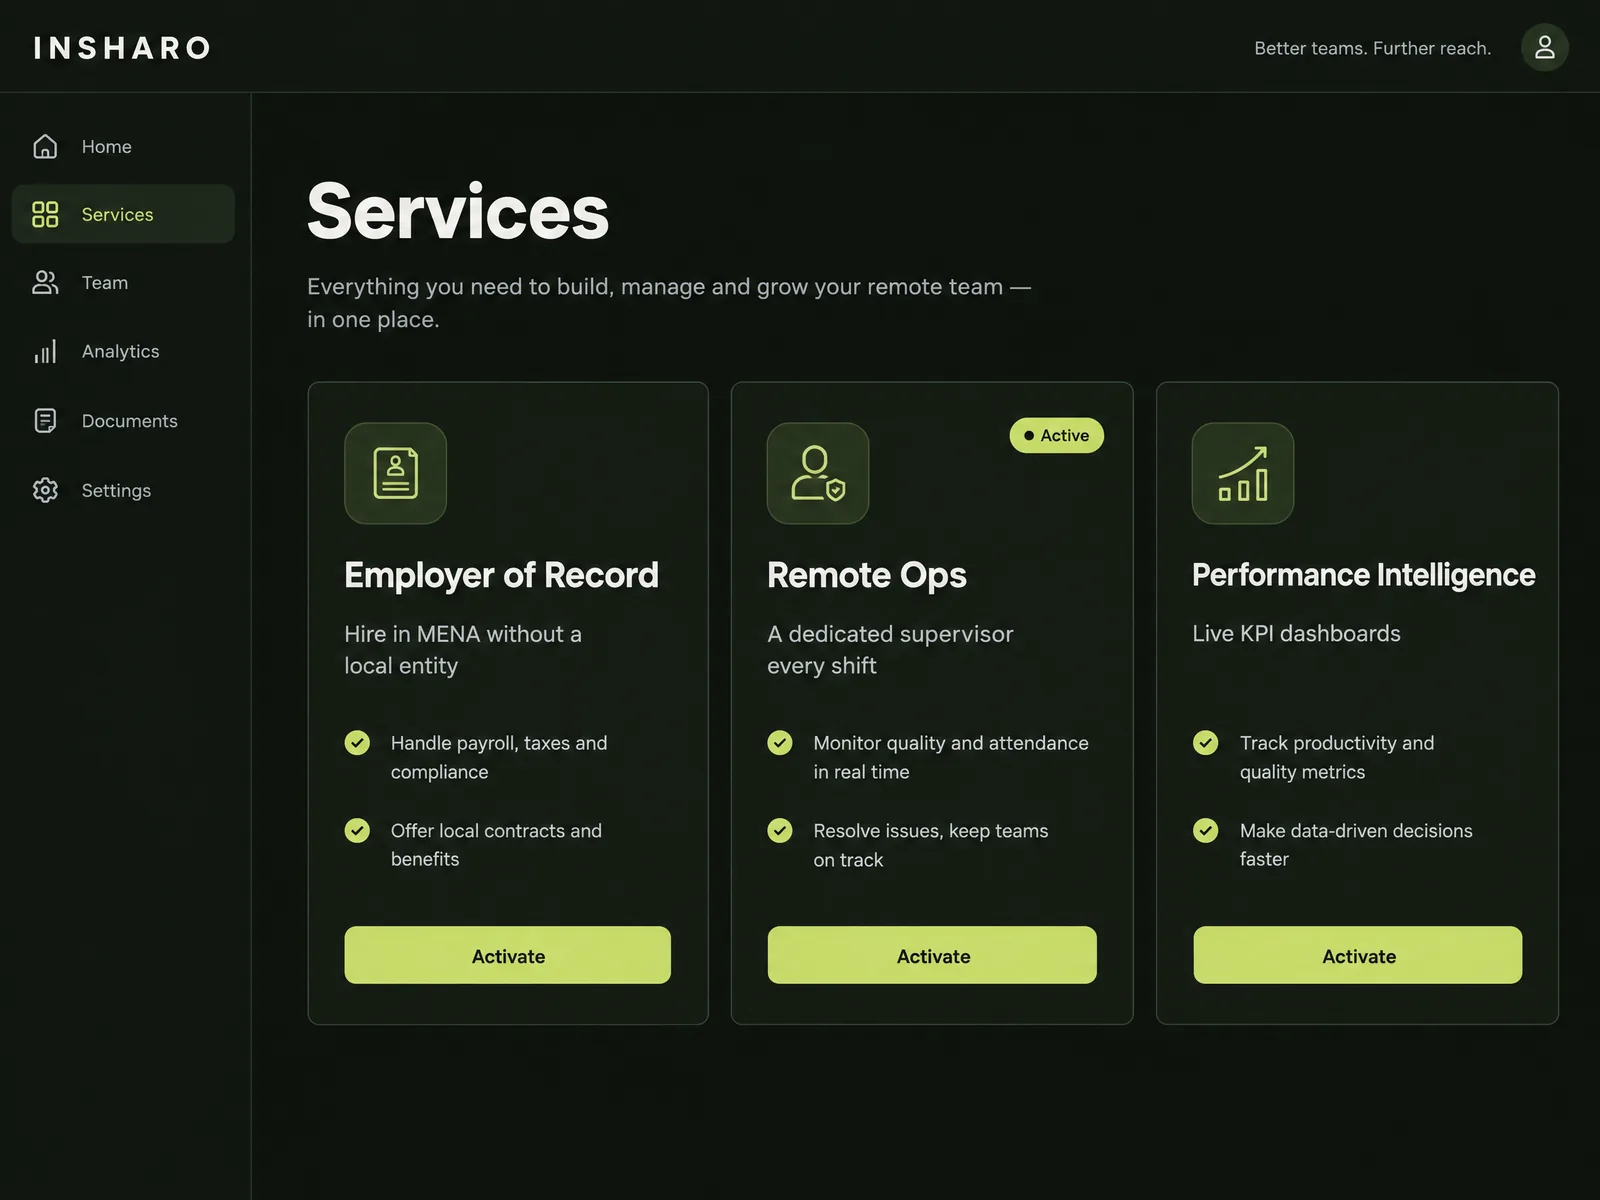This screenshot has width=1600, height=1200.
Task: Click the Performance Intelligence title
Action: 1363,575
